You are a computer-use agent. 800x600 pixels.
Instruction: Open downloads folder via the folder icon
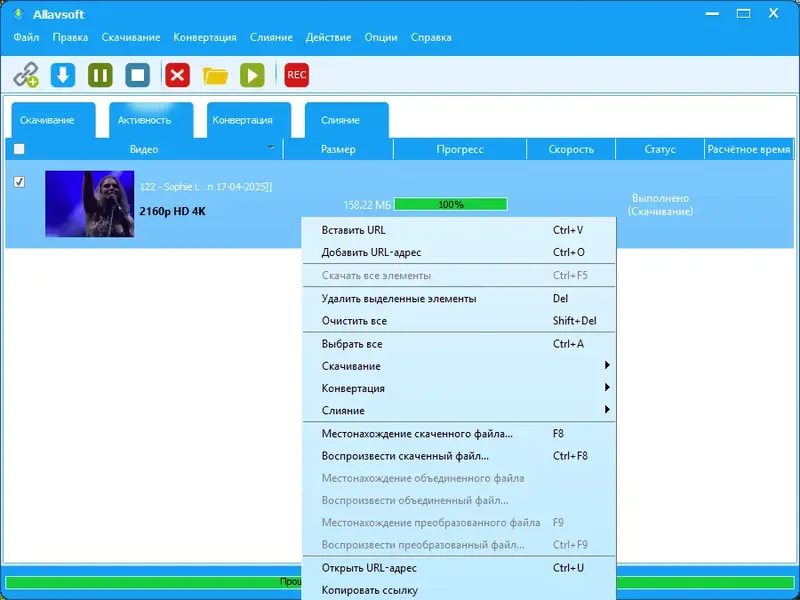click(x=214, y=74)
